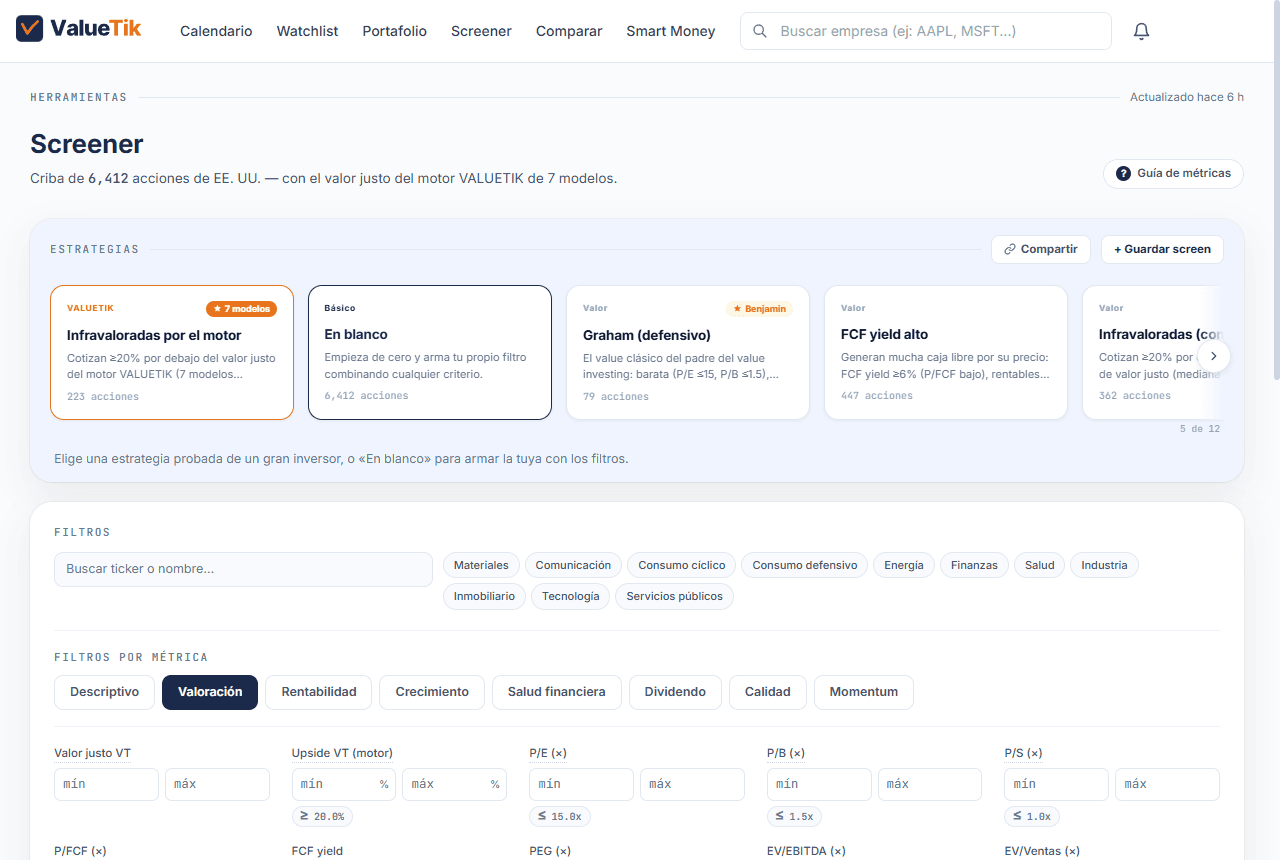Click the ValueTik logo icon

[30, 28]
